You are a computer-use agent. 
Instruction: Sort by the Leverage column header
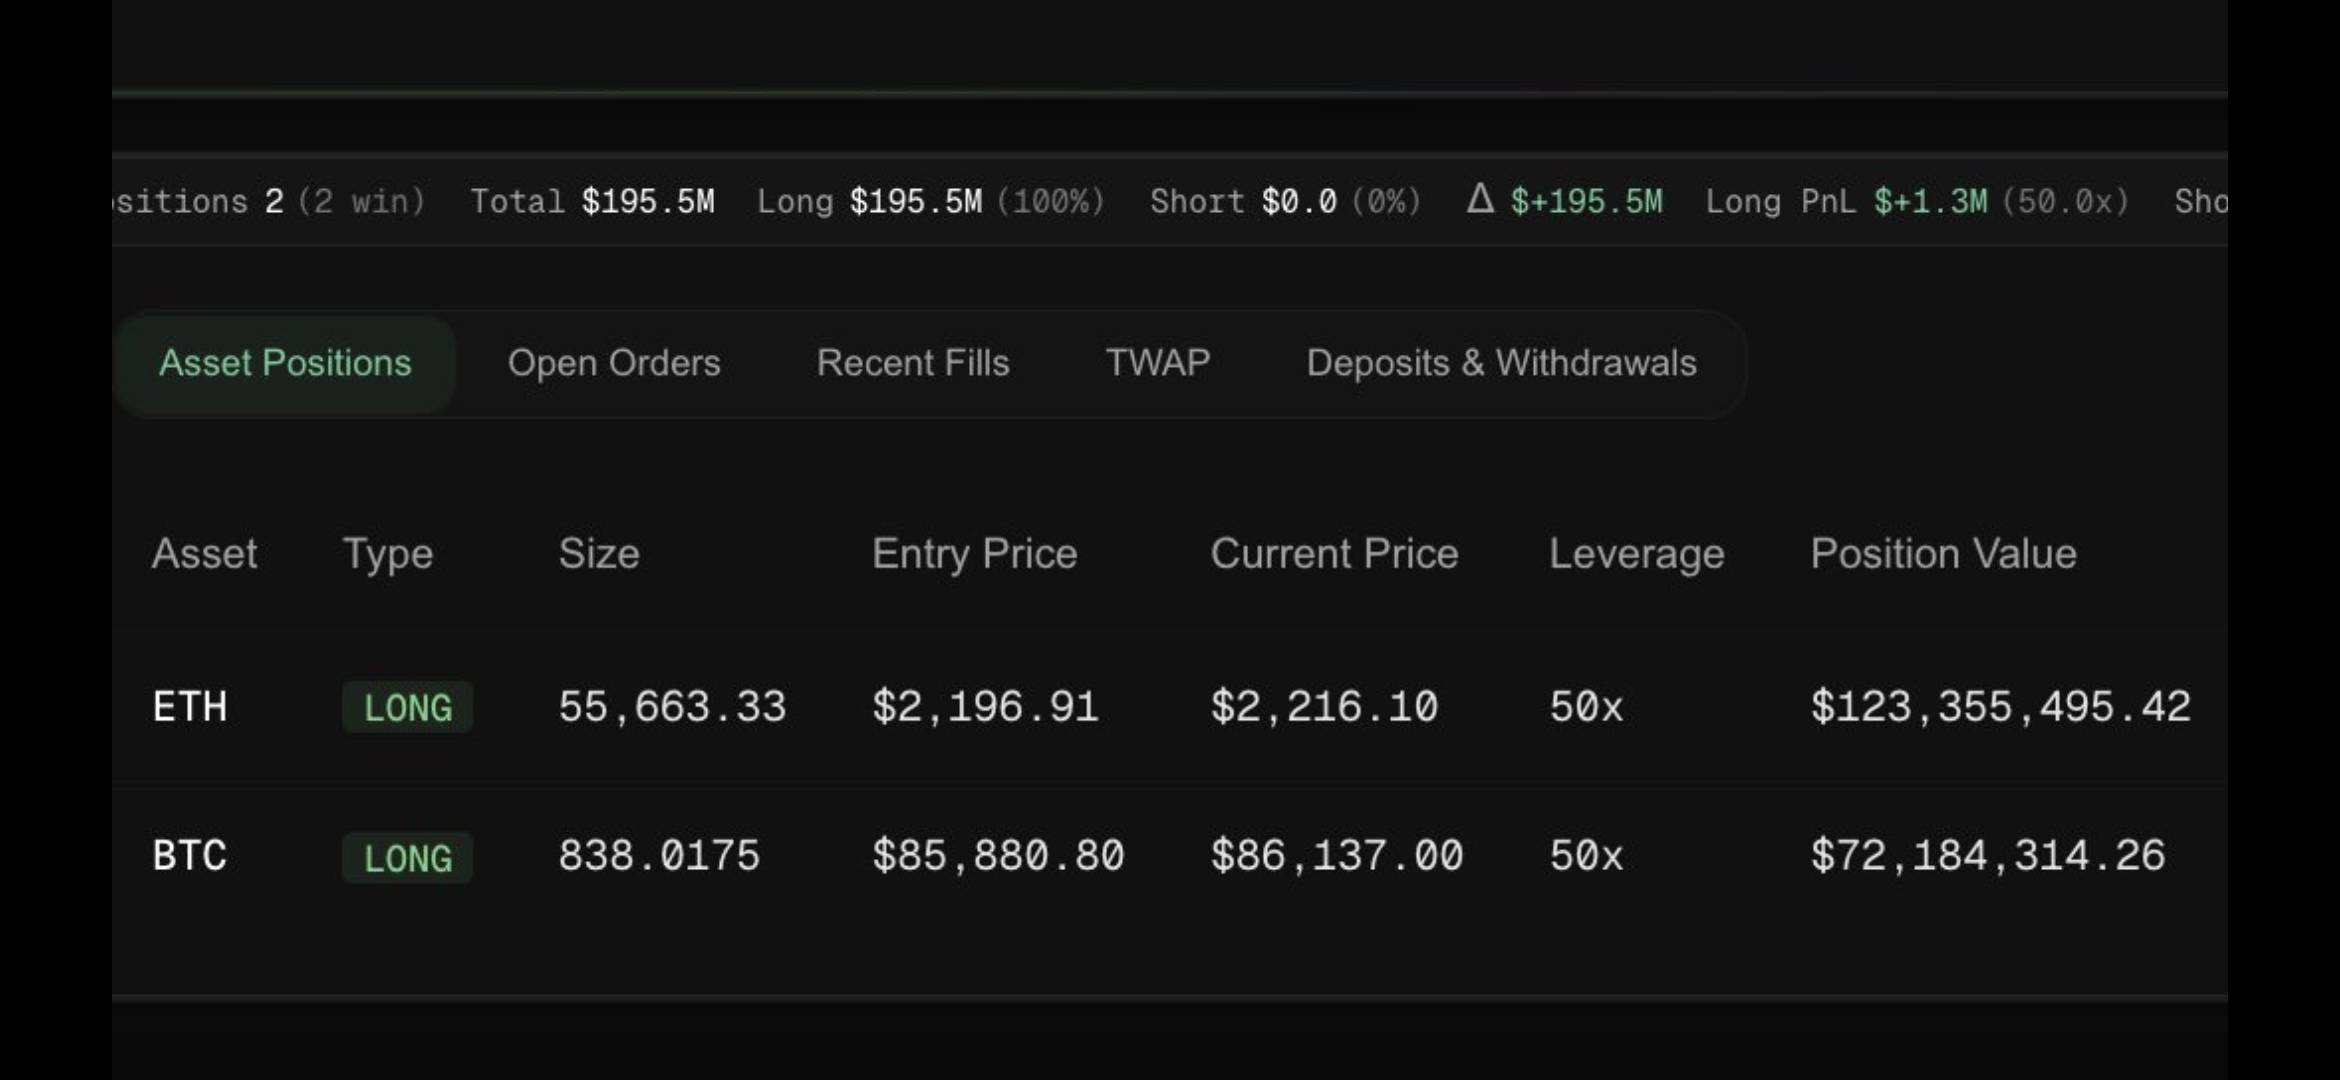click(x=1636, y=554)
